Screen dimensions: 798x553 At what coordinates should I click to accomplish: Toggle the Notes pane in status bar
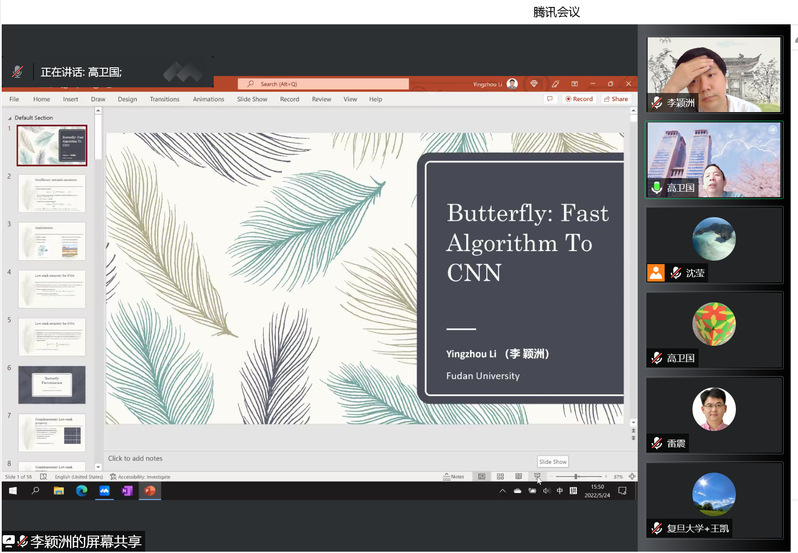coord(455,476)
